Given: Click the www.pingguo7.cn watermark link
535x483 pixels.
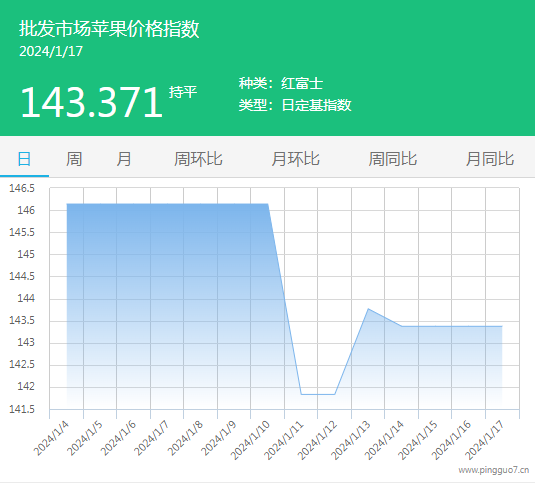Looking at the screenshot, I should [x=493, y=470].
